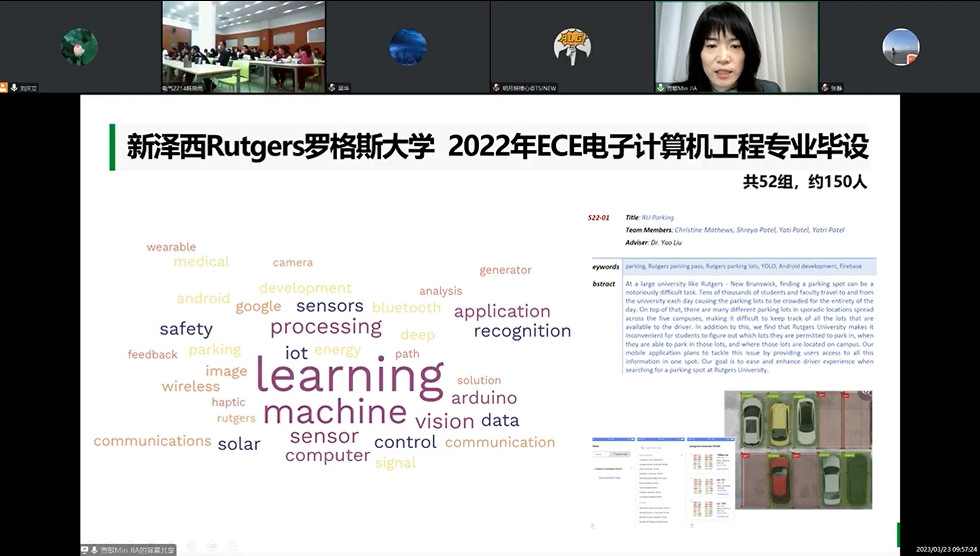The width and height of the screenshot is (980, 556).
Task: Click the ALG logo participant avatar
Action: [x=572, y=45]
